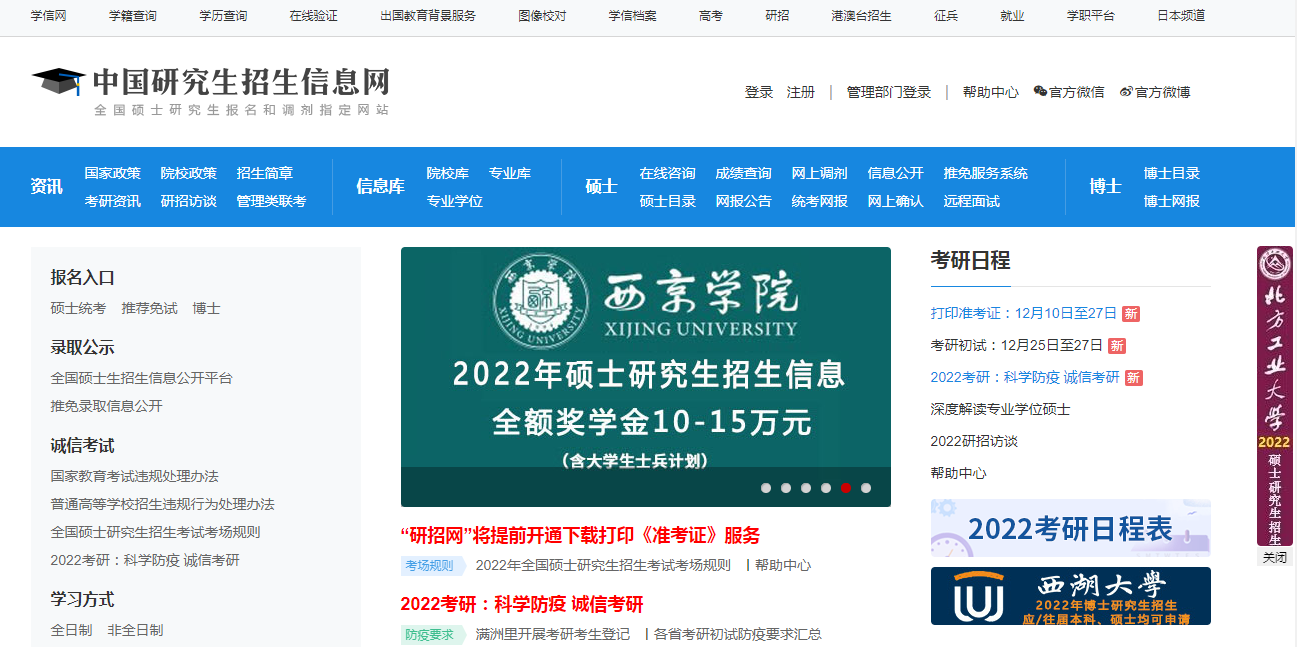Open the 2022考研日程表 banner
This screenshot has height=647, width=1297.
pyautogui.click(x=1071, y=528)
